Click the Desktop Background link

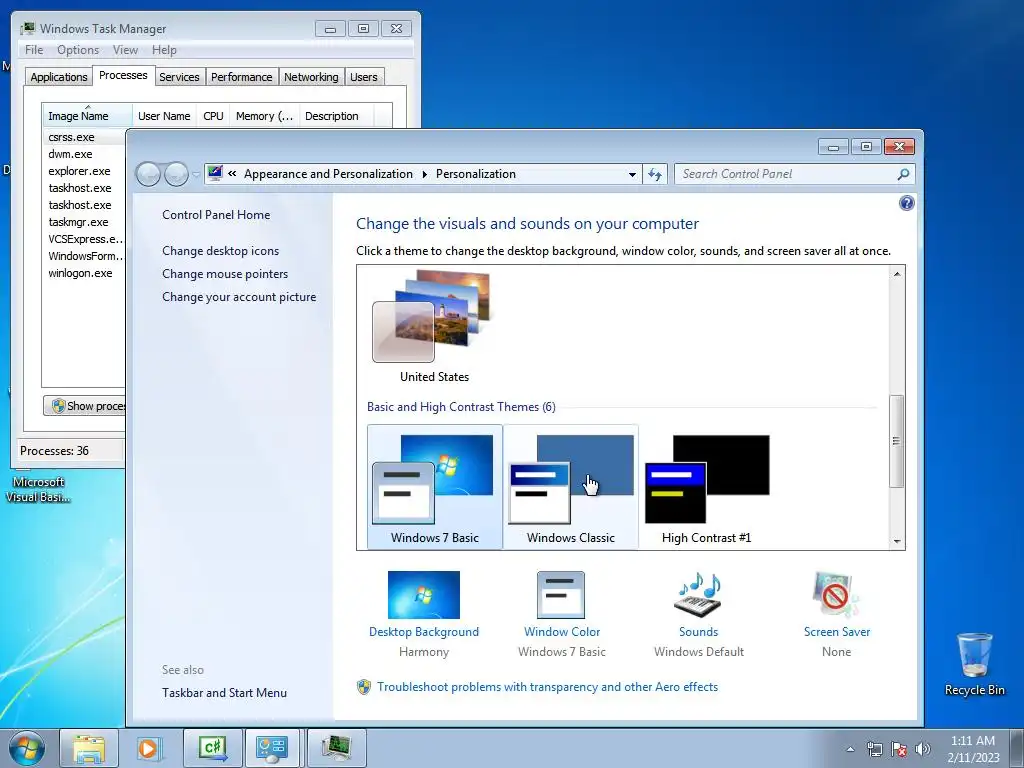pos(424,632)
